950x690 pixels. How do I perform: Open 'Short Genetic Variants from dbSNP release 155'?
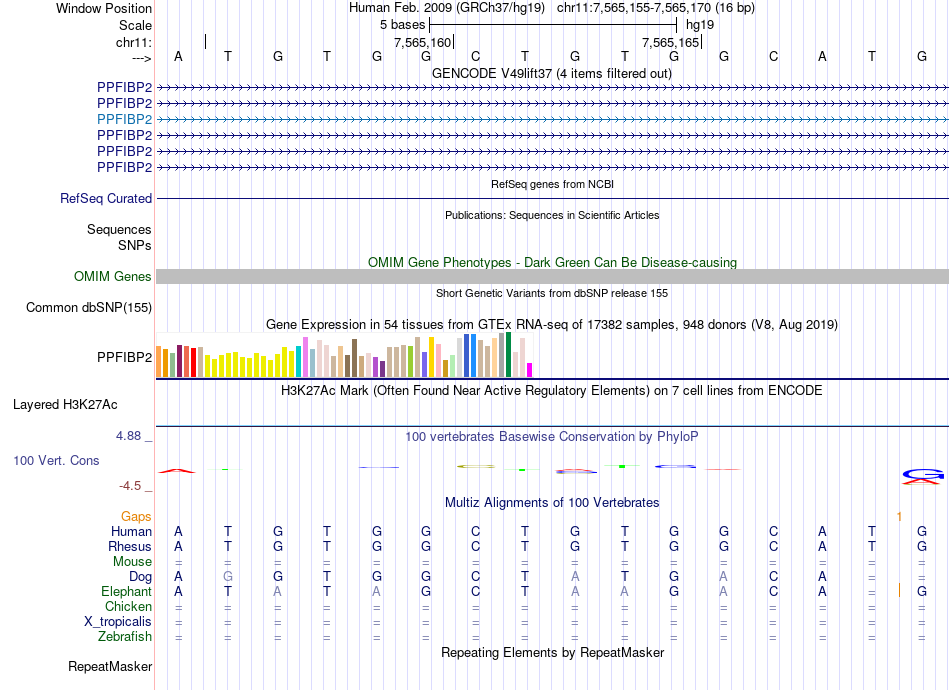coord(552,293)
